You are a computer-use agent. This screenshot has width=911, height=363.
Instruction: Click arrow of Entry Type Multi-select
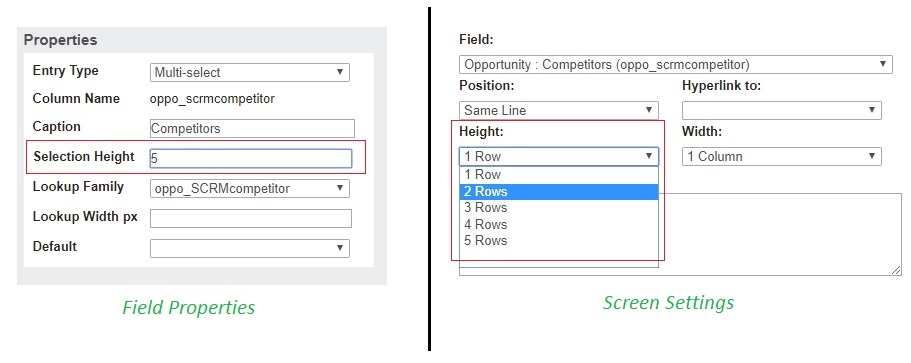[x=340, y=73]
